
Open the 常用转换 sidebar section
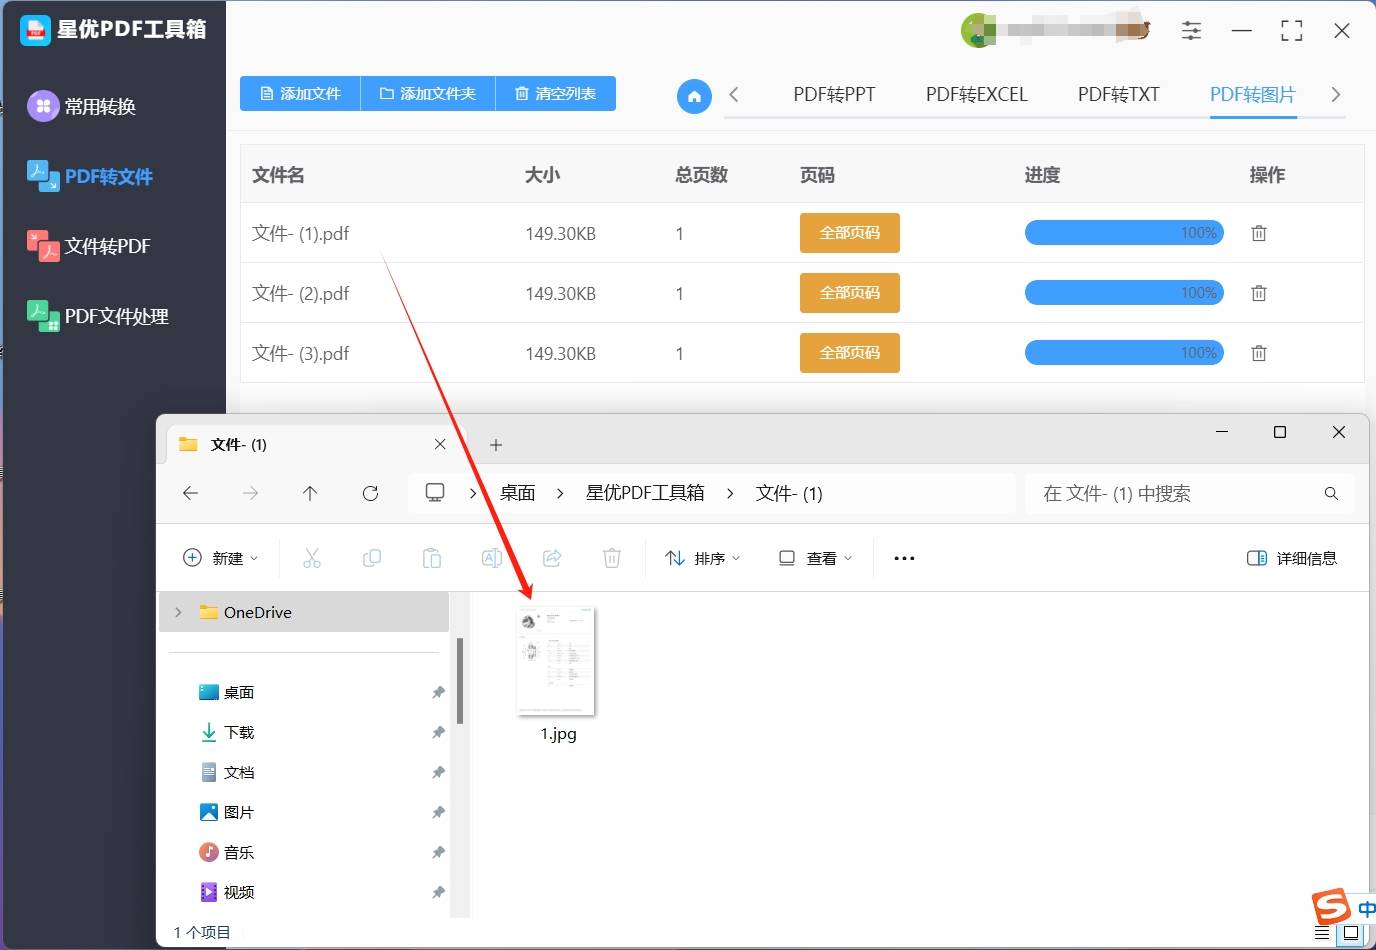pyautogui.click(x=82, y=106)
